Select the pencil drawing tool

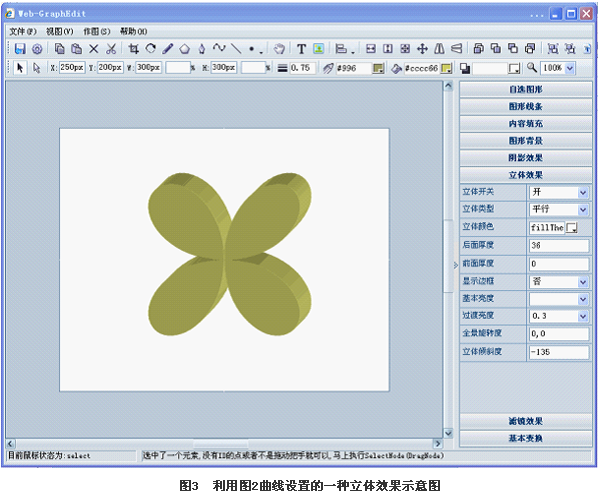tap(168, 49)
